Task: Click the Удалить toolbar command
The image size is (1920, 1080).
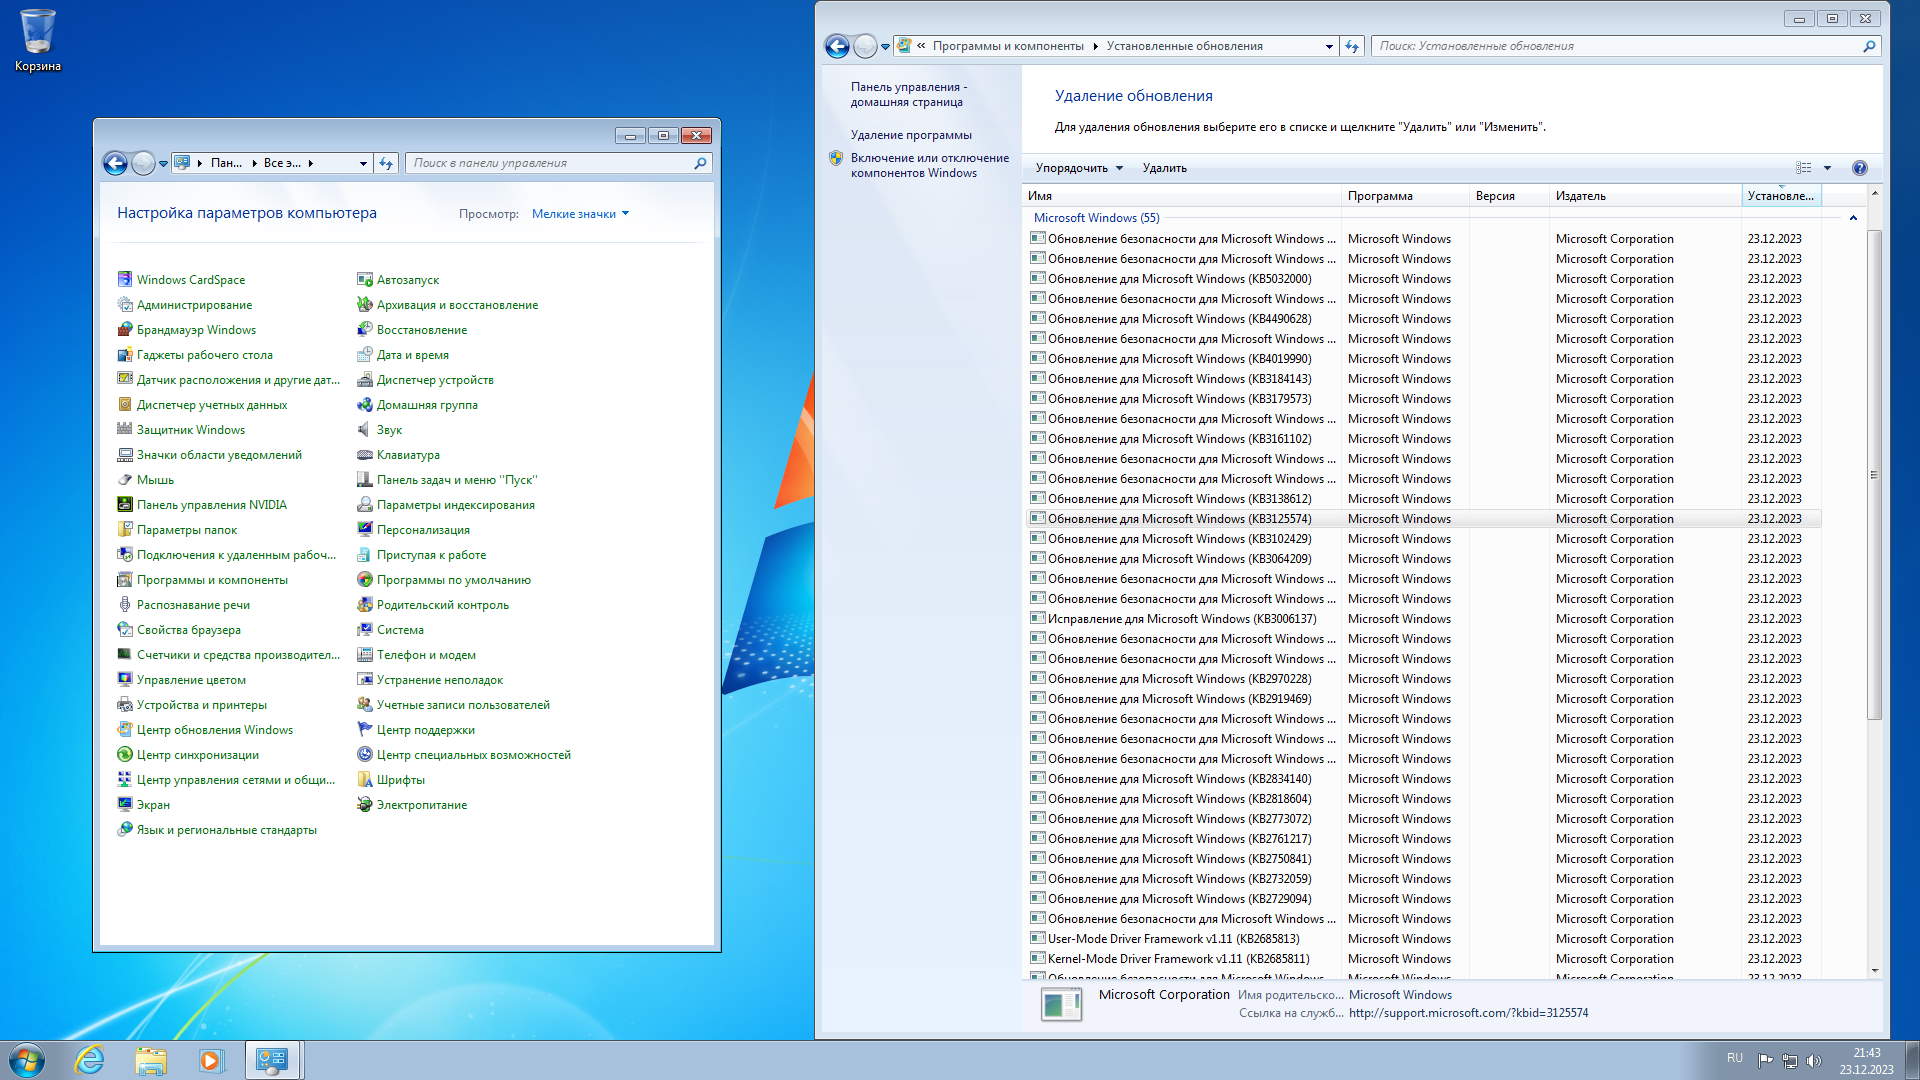Action: coord(1164,168)
